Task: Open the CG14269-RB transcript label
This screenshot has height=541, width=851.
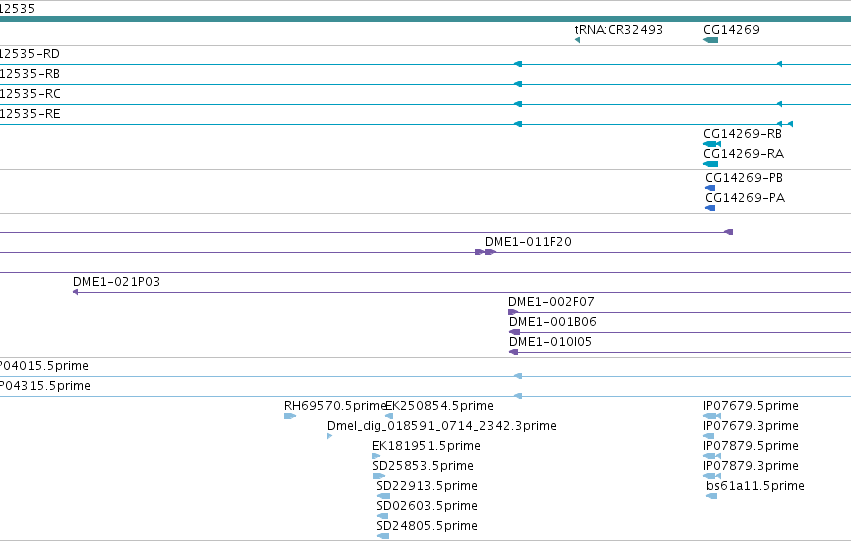Action: click(x=742, y=134)
